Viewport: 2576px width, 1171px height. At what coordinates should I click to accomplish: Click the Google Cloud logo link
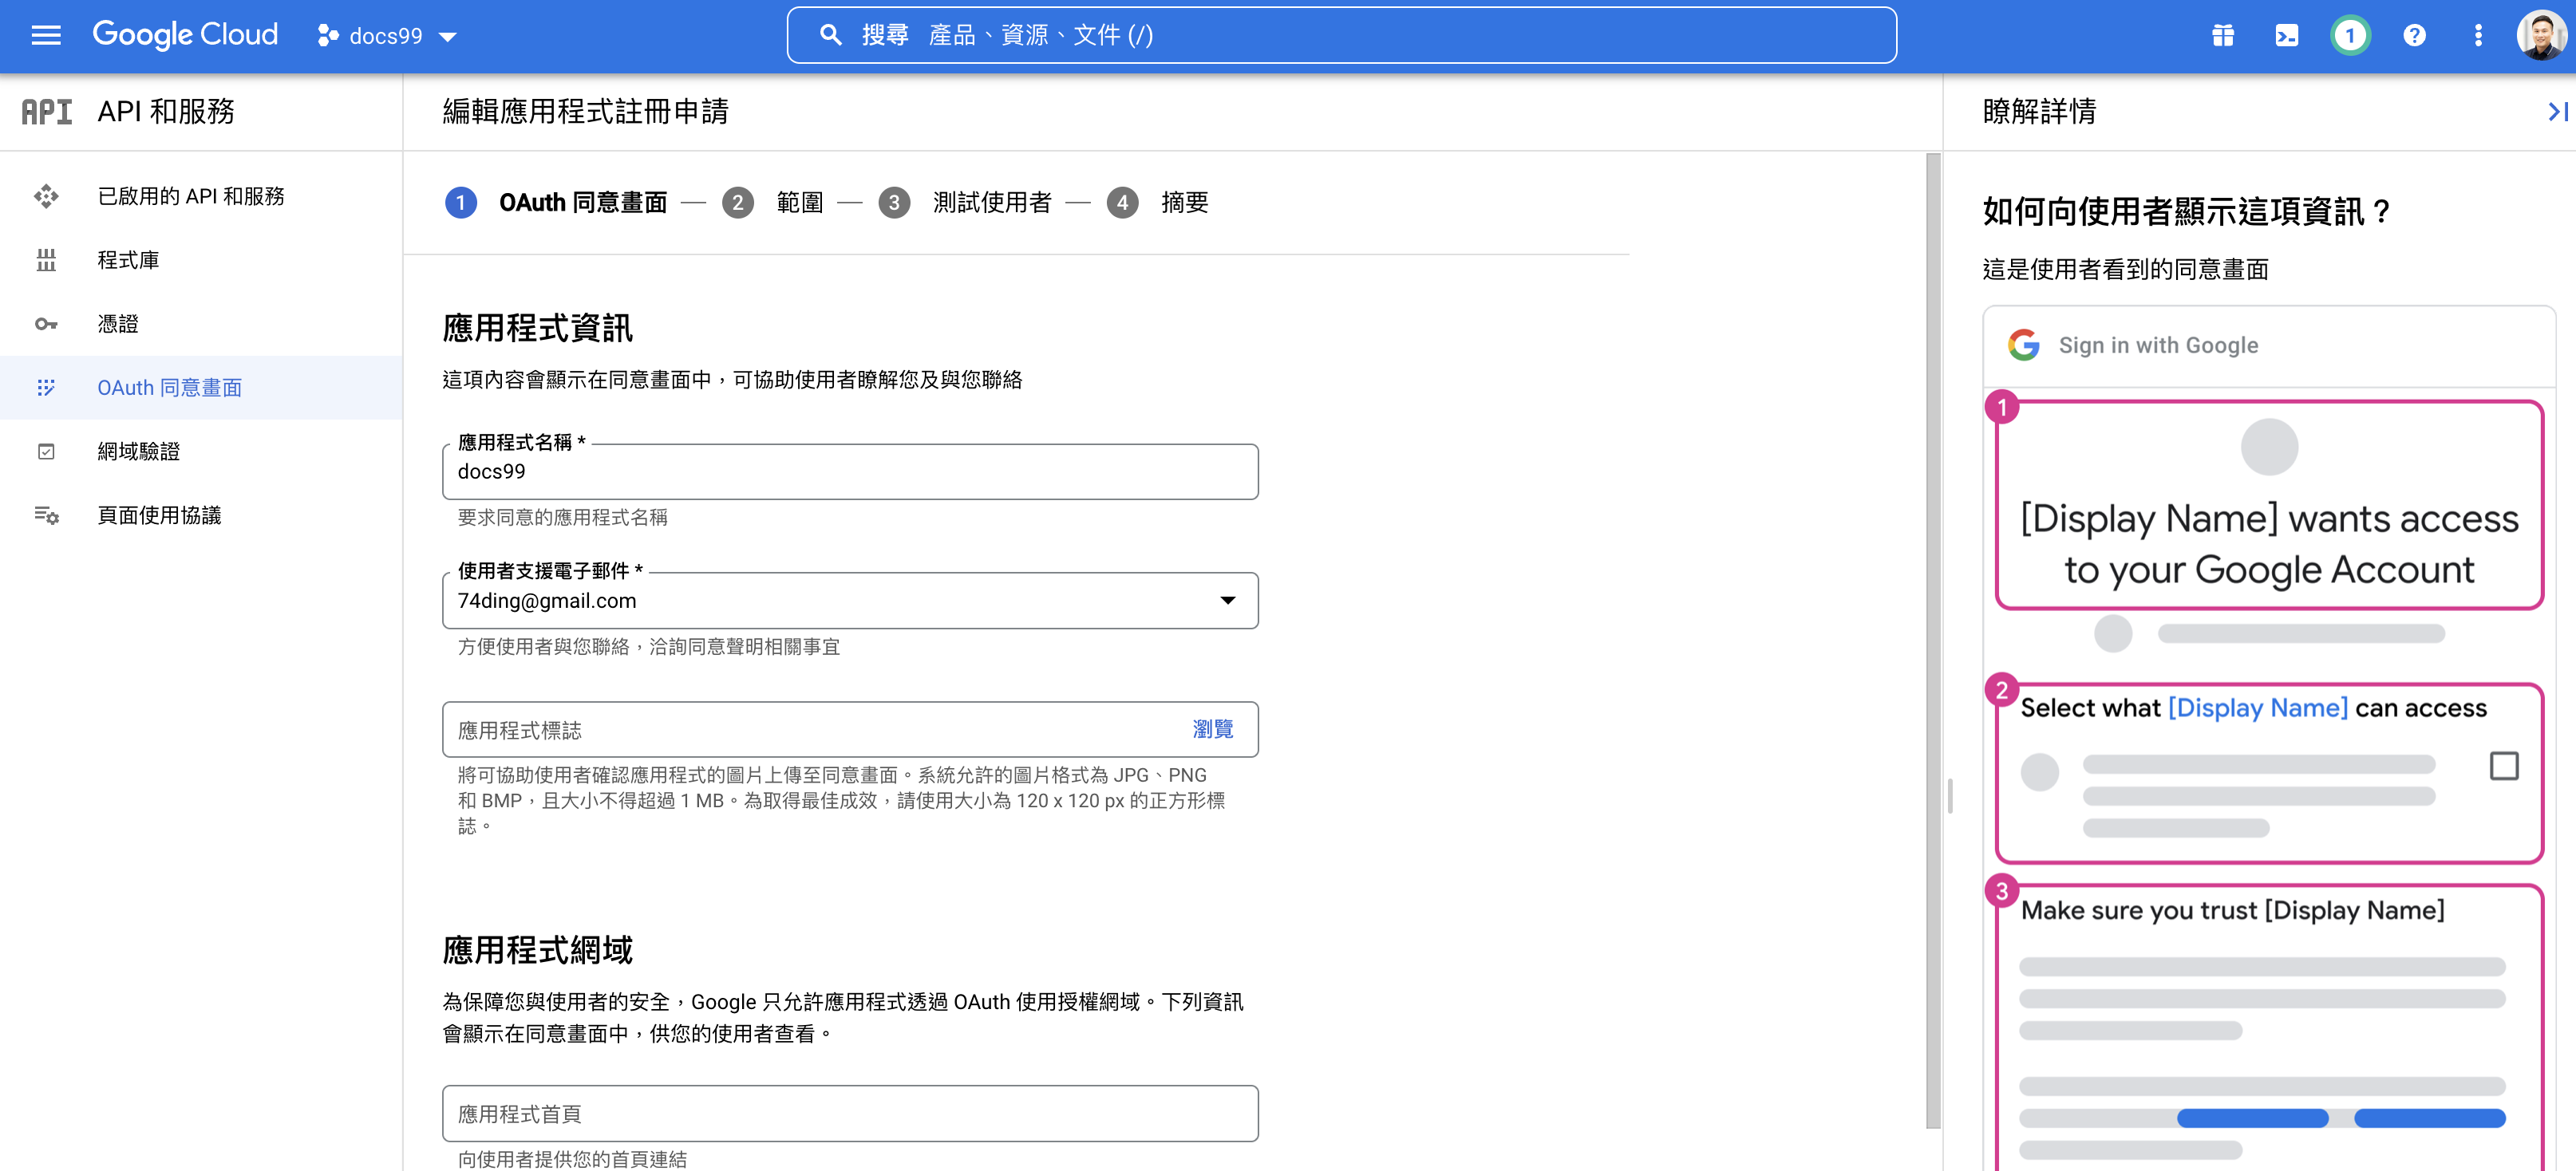[185, 35]
